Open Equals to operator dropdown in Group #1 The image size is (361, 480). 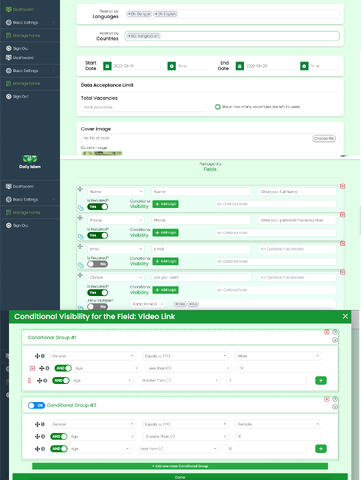186,356
